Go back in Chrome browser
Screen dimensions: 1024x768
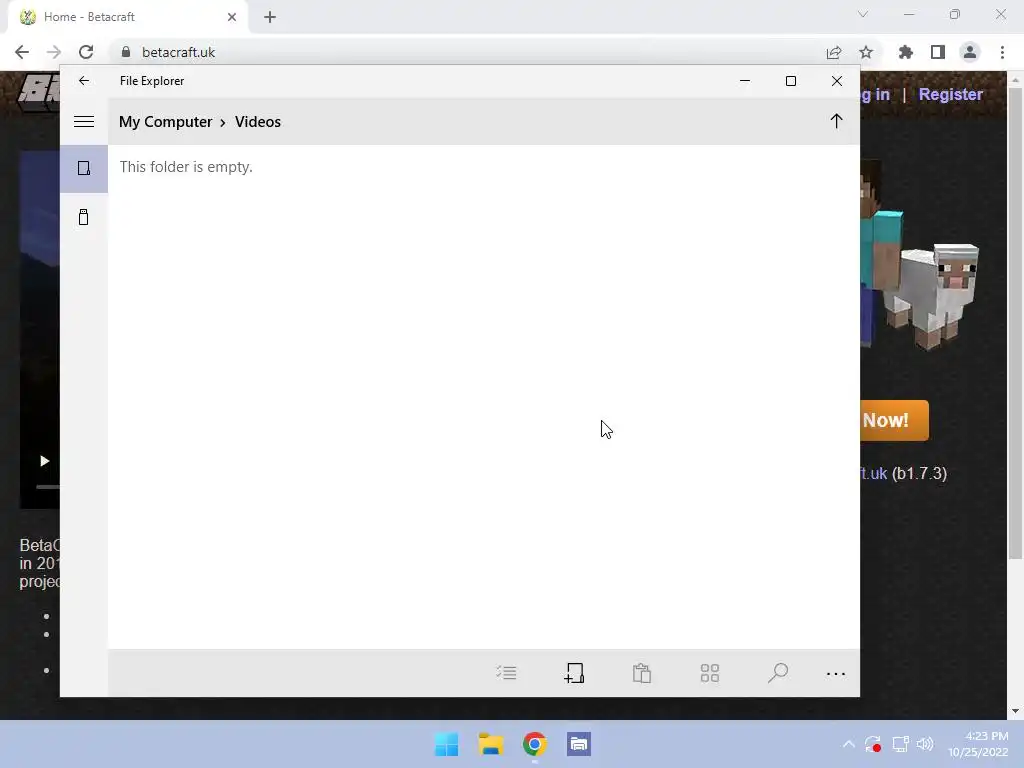tap(22, 52)
